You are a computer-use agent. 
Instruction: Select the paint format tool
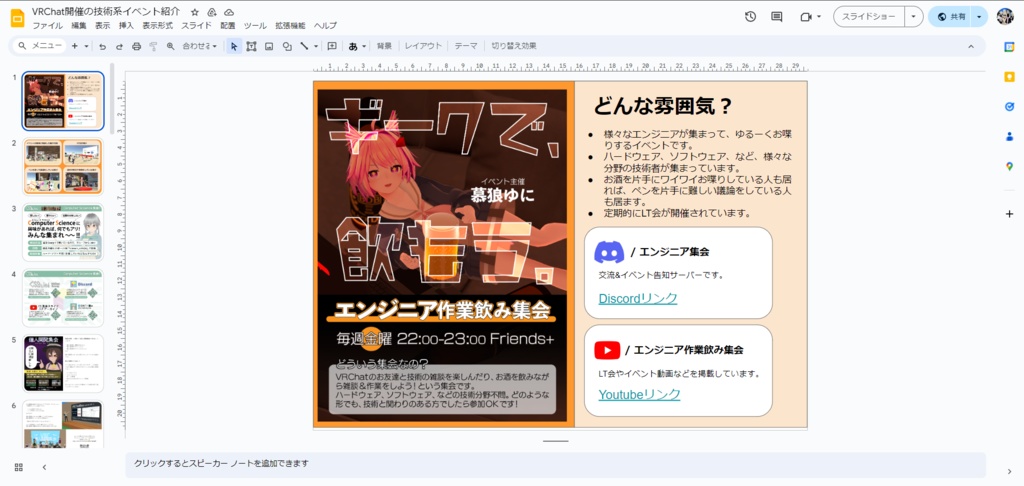[x=153, y=46]
